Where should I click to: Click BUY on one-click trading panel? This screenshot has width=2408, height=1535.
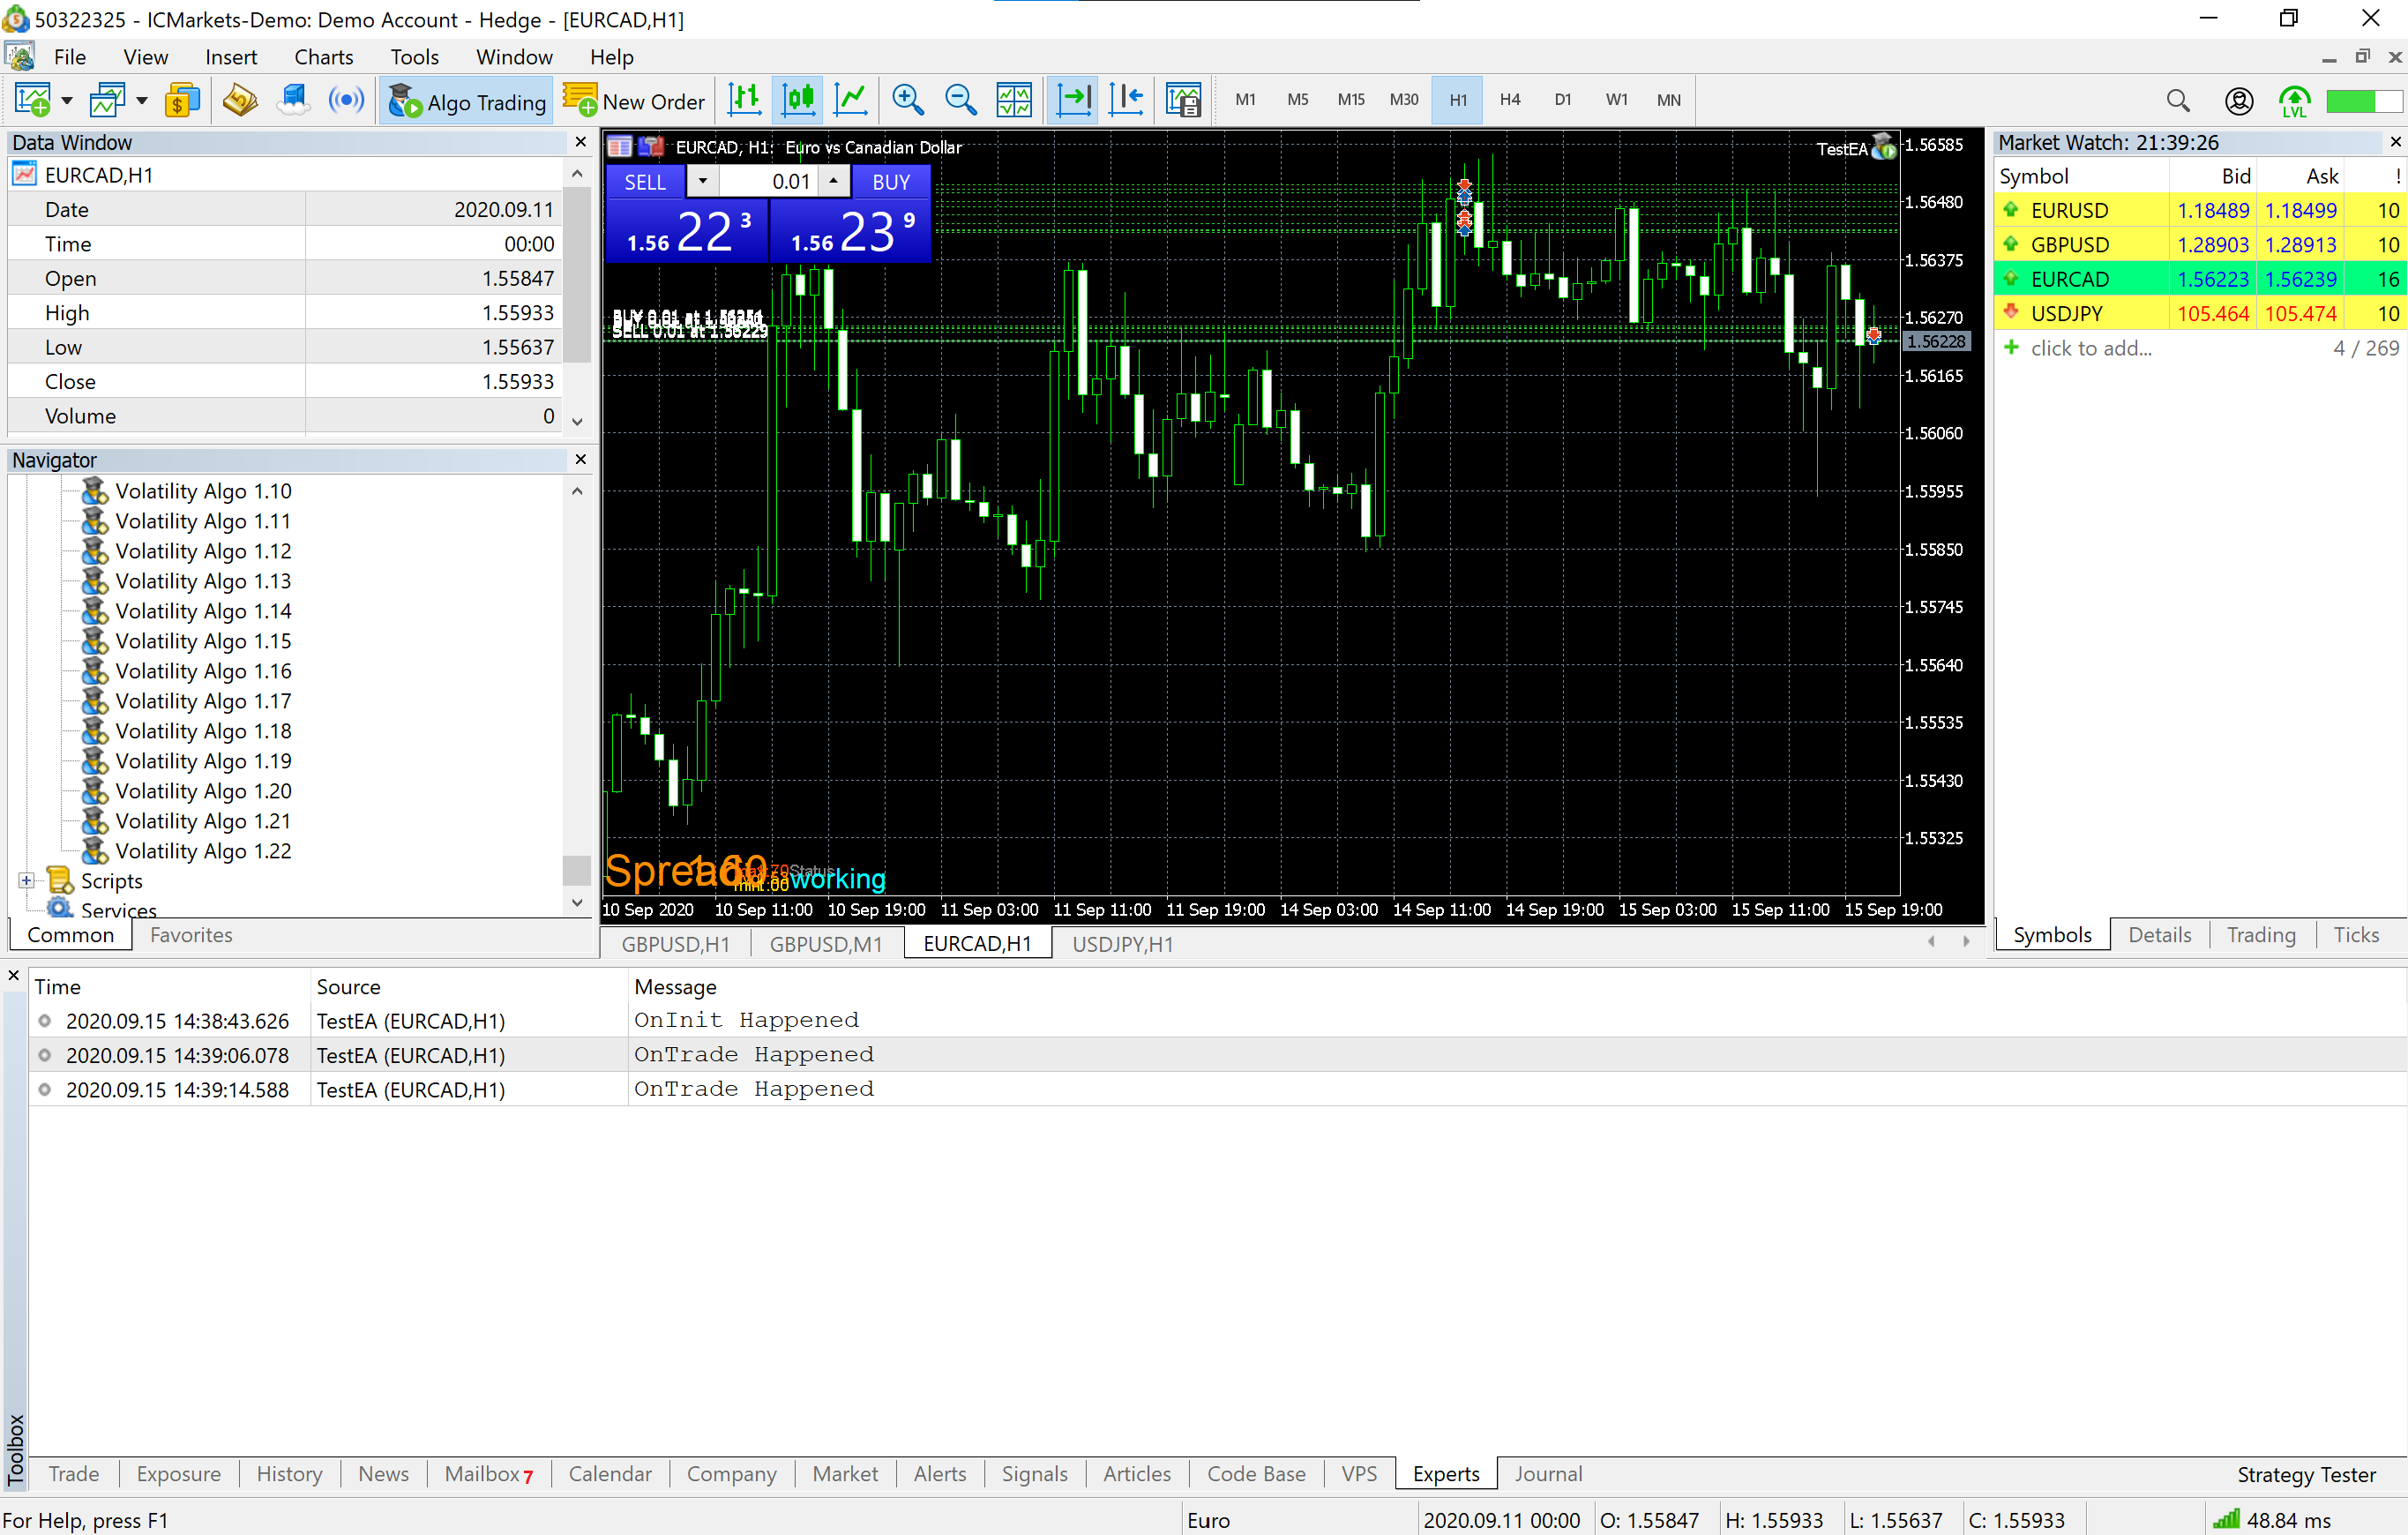891,182
